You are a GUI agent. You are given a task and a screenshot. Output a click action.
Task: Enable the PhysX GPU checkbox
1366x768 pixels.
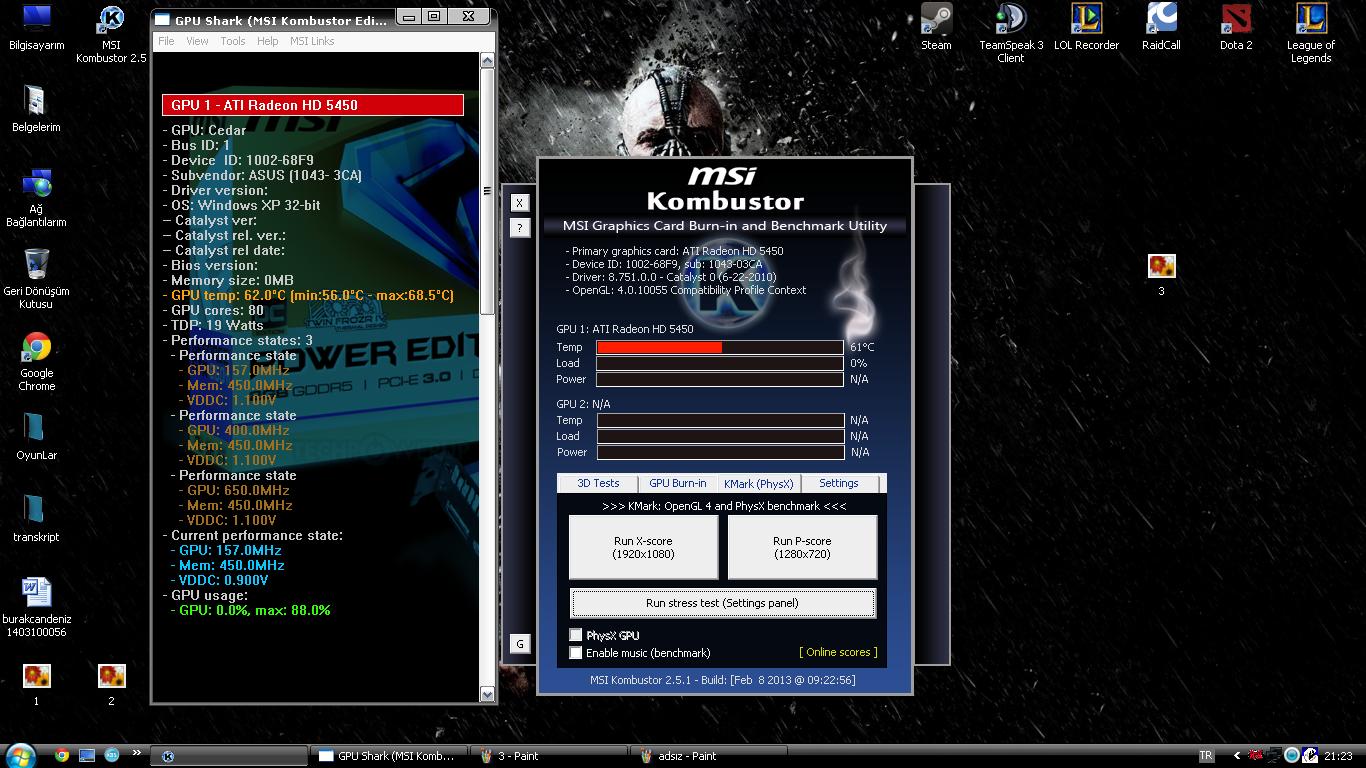576,635
